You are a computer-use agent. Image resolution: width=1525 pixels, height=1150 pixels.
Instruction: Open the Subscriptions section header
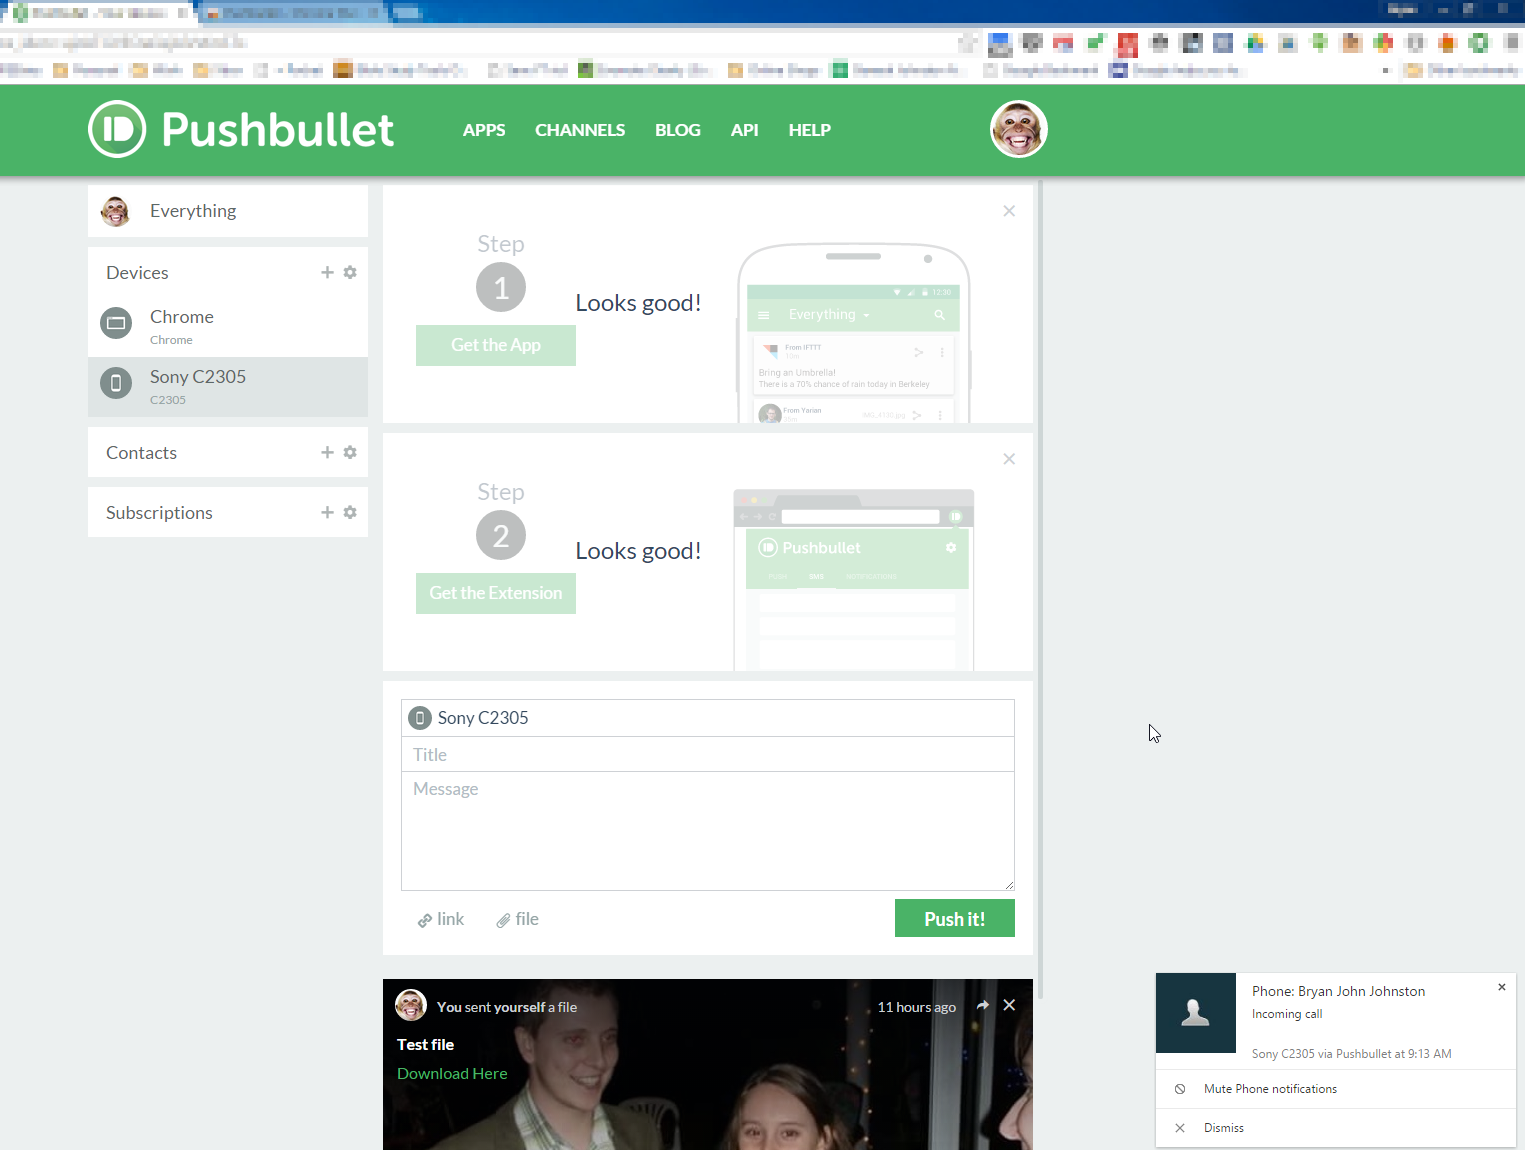click(x=159, y=513)
